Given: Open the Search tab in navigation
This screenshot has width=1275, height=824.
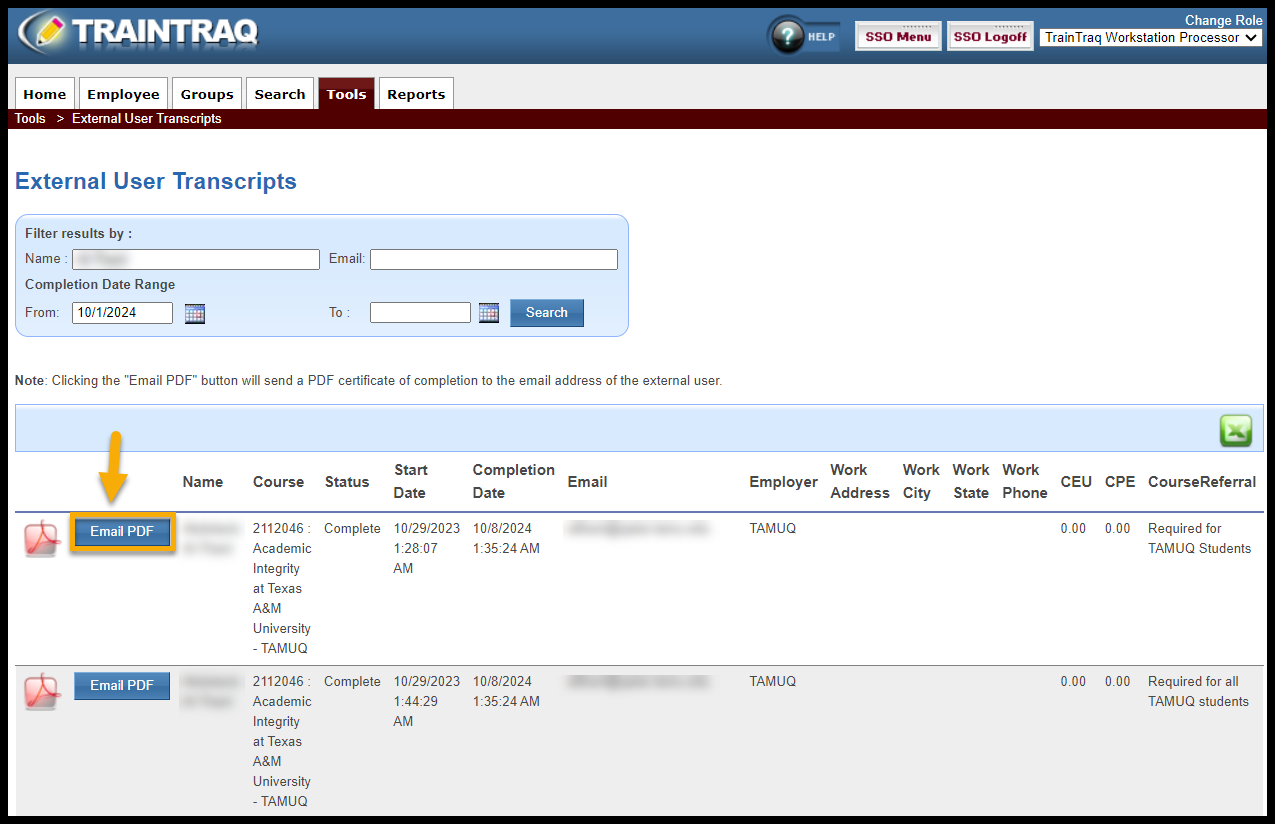Looking at the screenshot, I should tap(280, 94).
